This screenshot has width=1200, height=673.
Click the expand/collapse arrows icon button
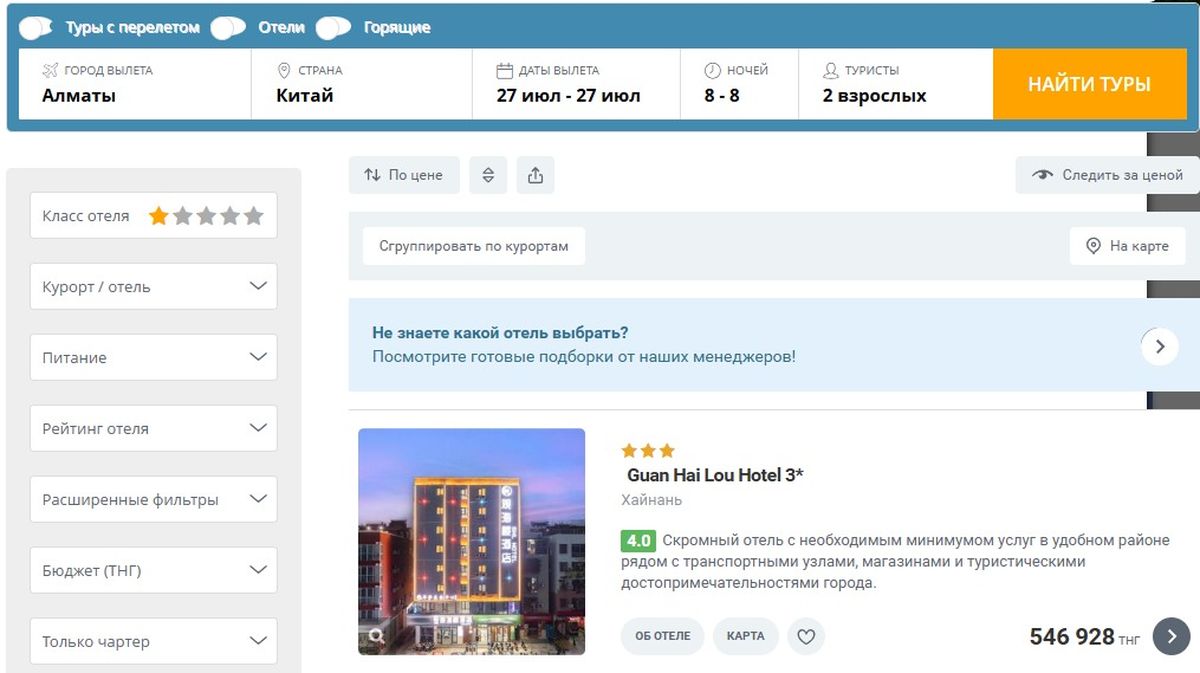[x=488, y=175]
